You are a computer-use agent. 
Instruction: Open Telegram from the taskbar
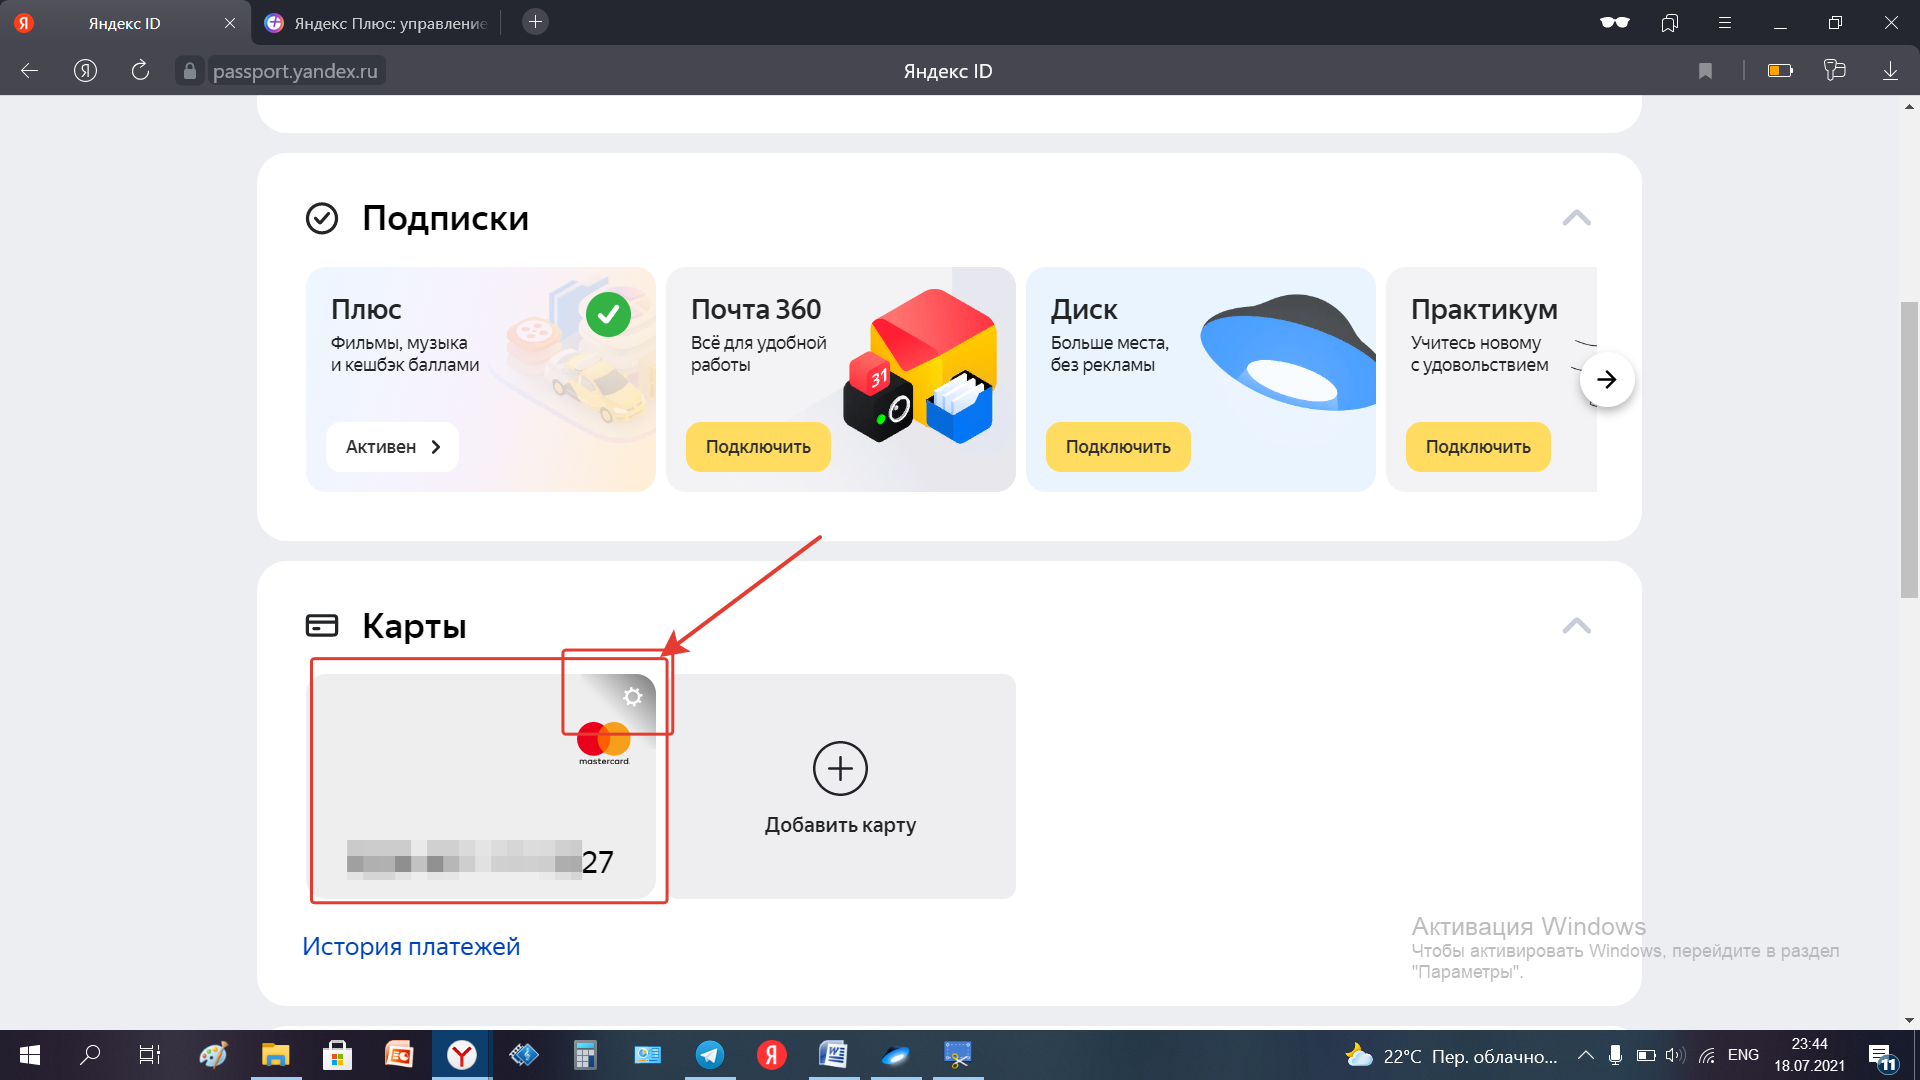pyautogui.click(x=710, y=1055)
